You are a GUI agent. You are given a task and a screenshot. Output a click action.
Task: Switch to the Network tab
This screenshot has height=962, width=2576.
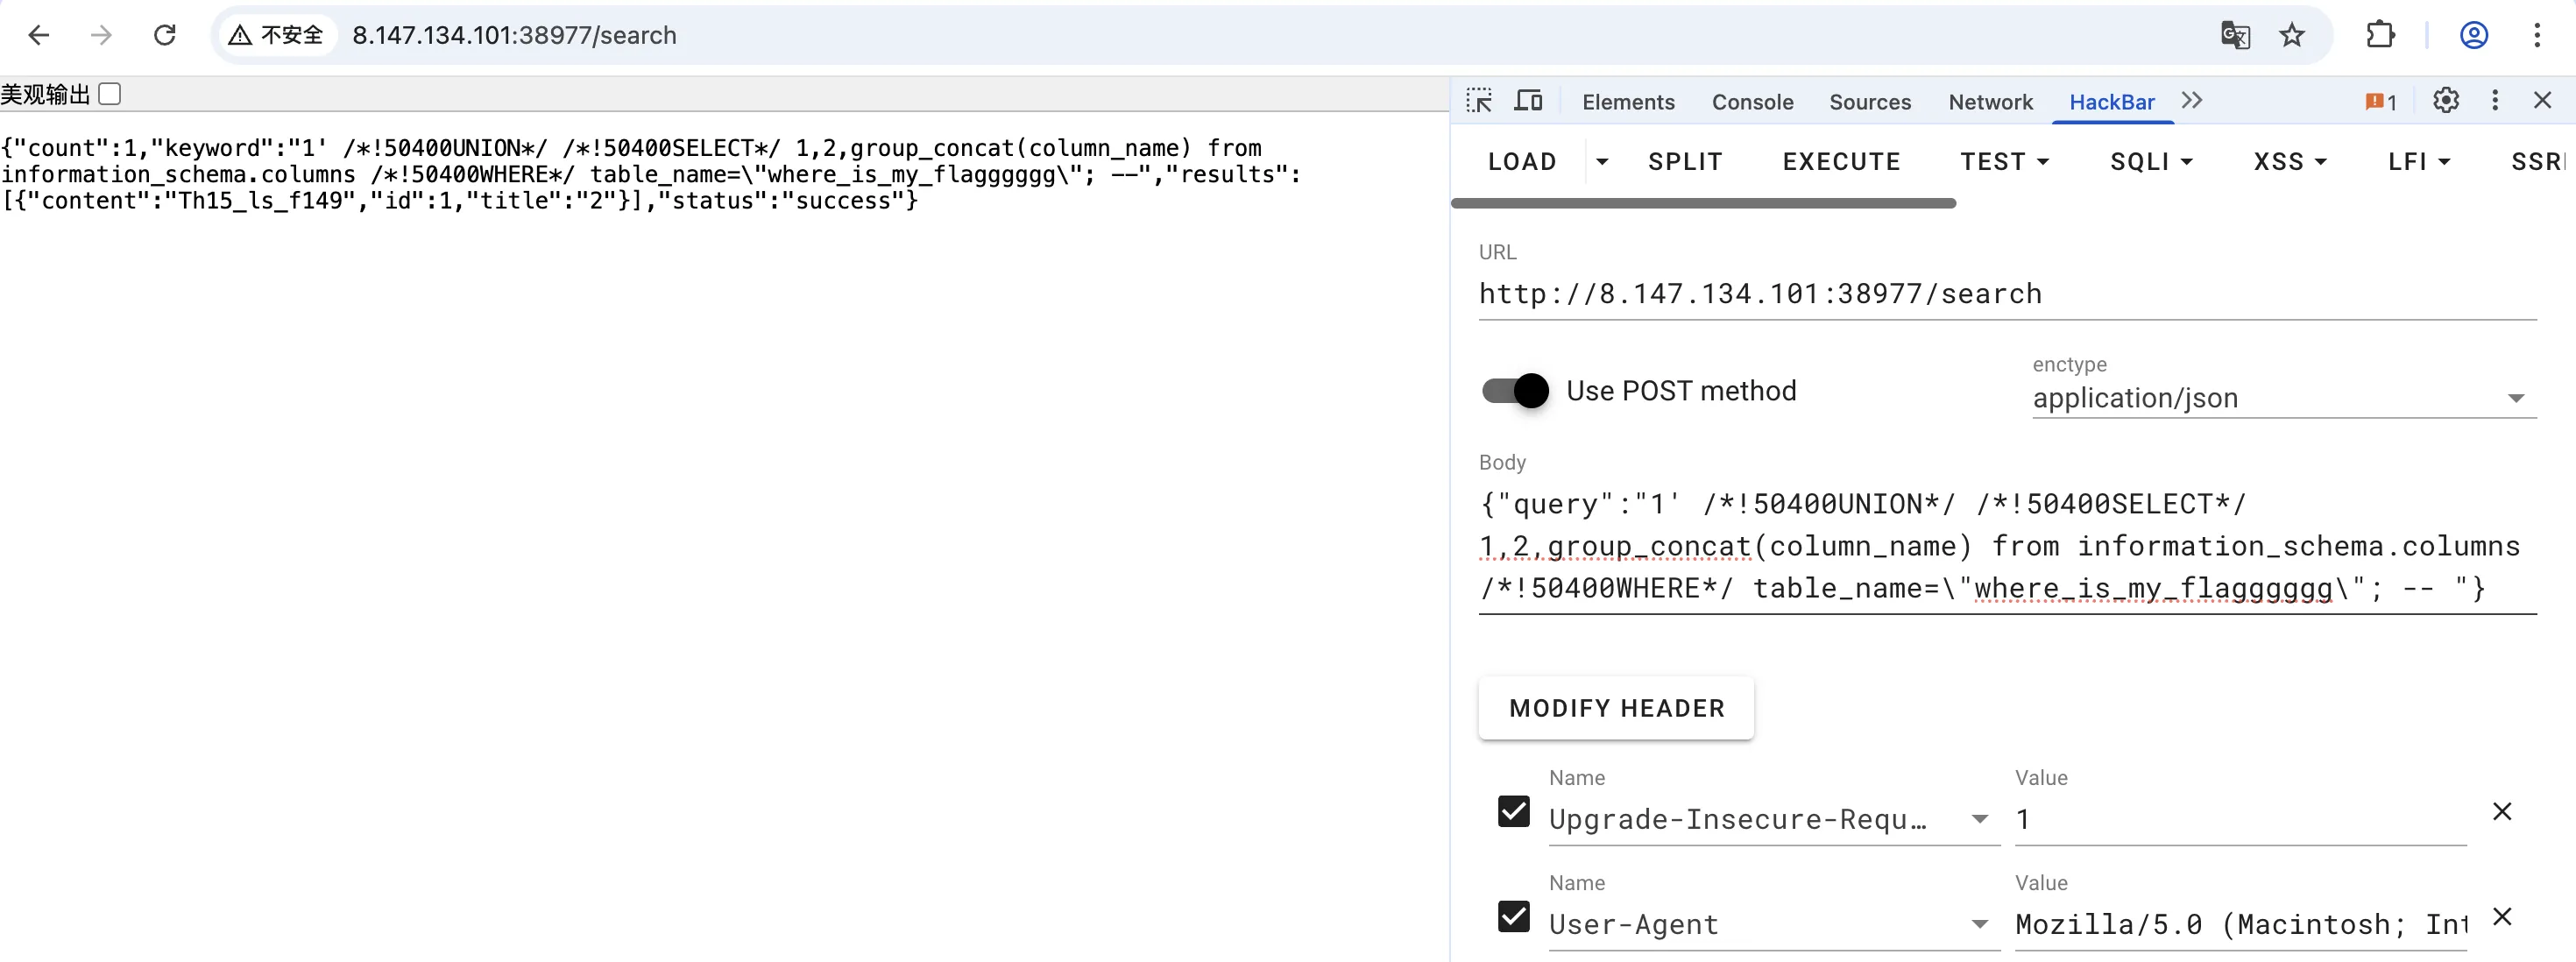coord(1990,102)
